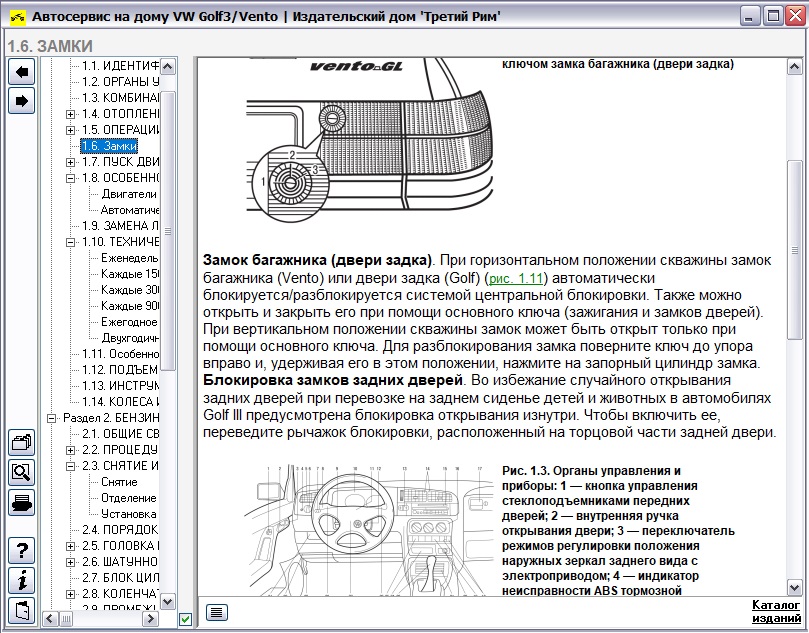Select tree item 1.3. КОМБИНАЦ
The image size is (809, 633).
[120, 98]
